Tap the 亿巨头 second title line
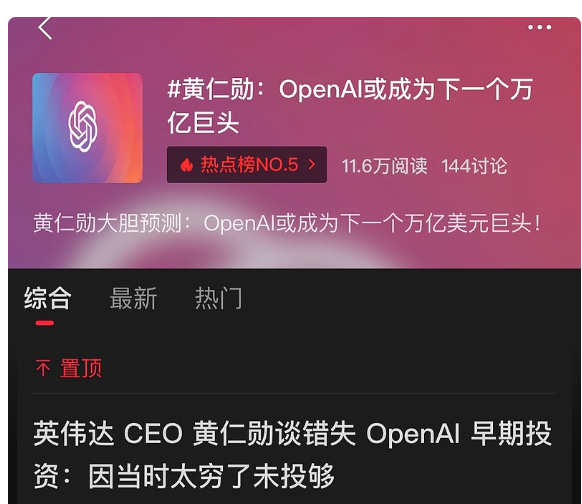 [x=203, y=122]
